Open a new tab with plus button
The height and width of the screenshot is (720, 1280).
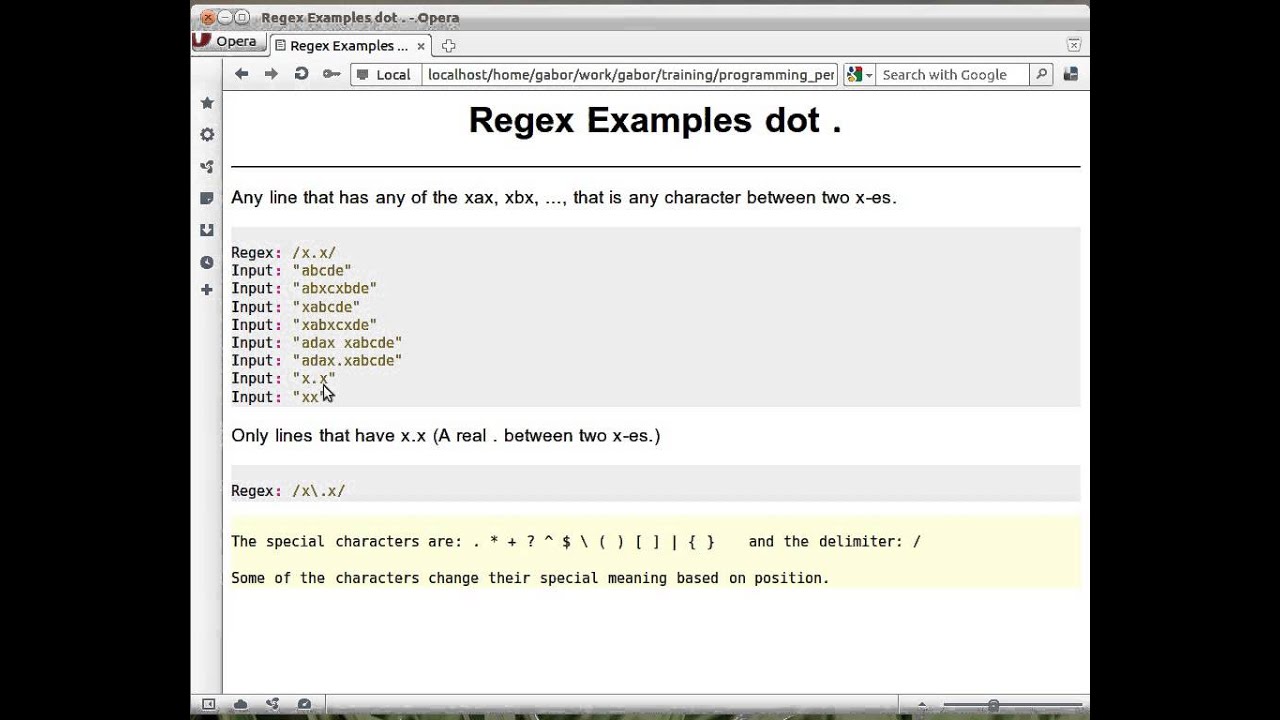tap(448, 46)
